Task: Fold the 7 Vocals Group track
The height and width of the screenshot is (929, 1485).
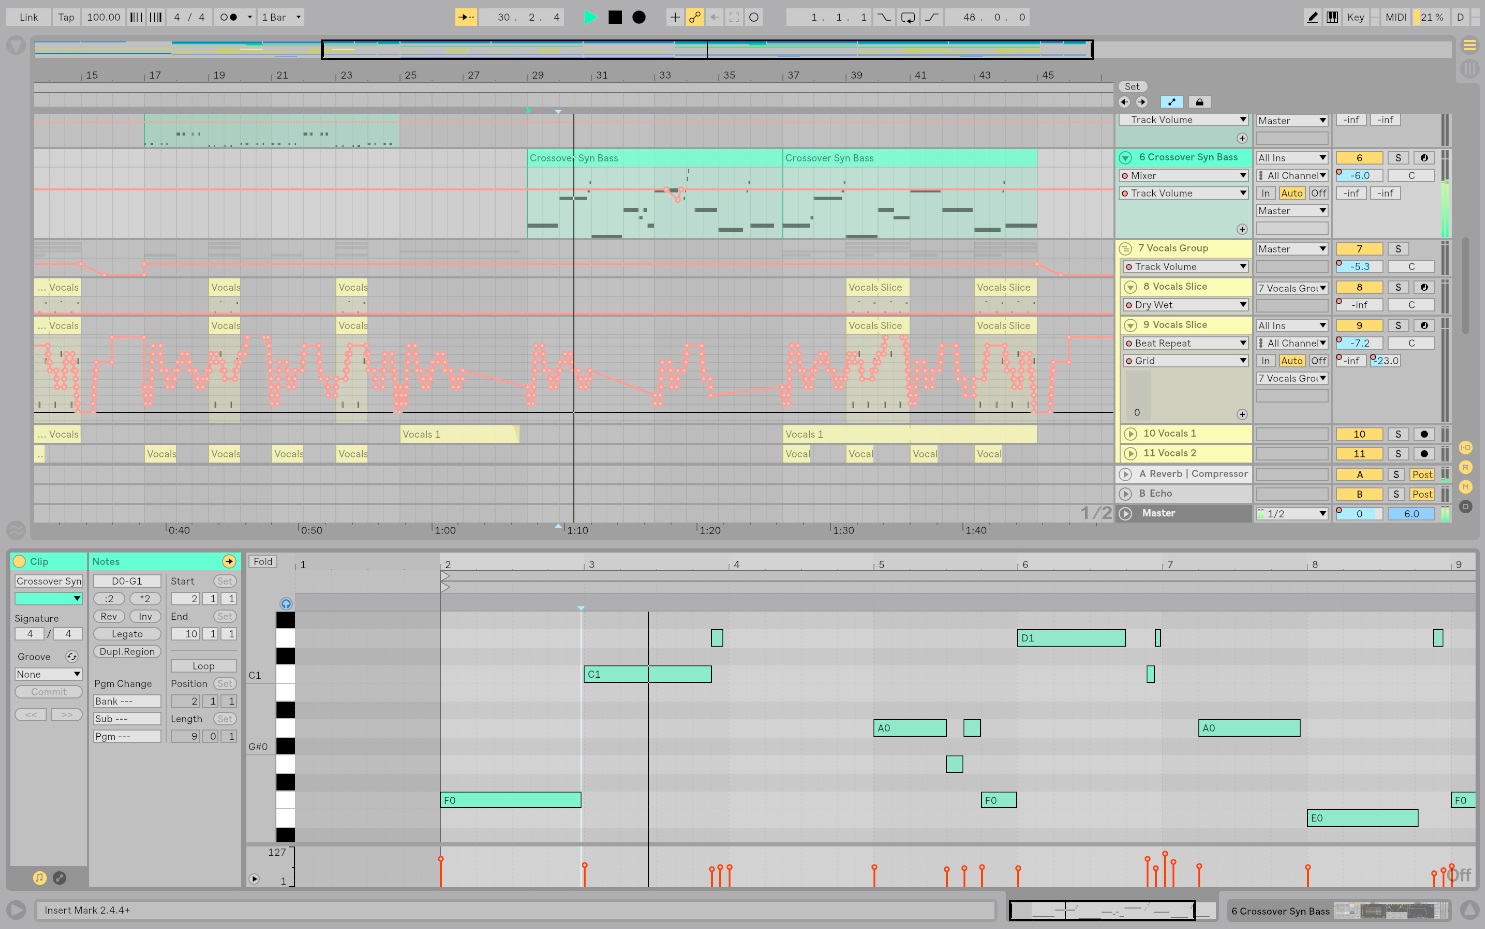Action: [x=1126, y=249]
